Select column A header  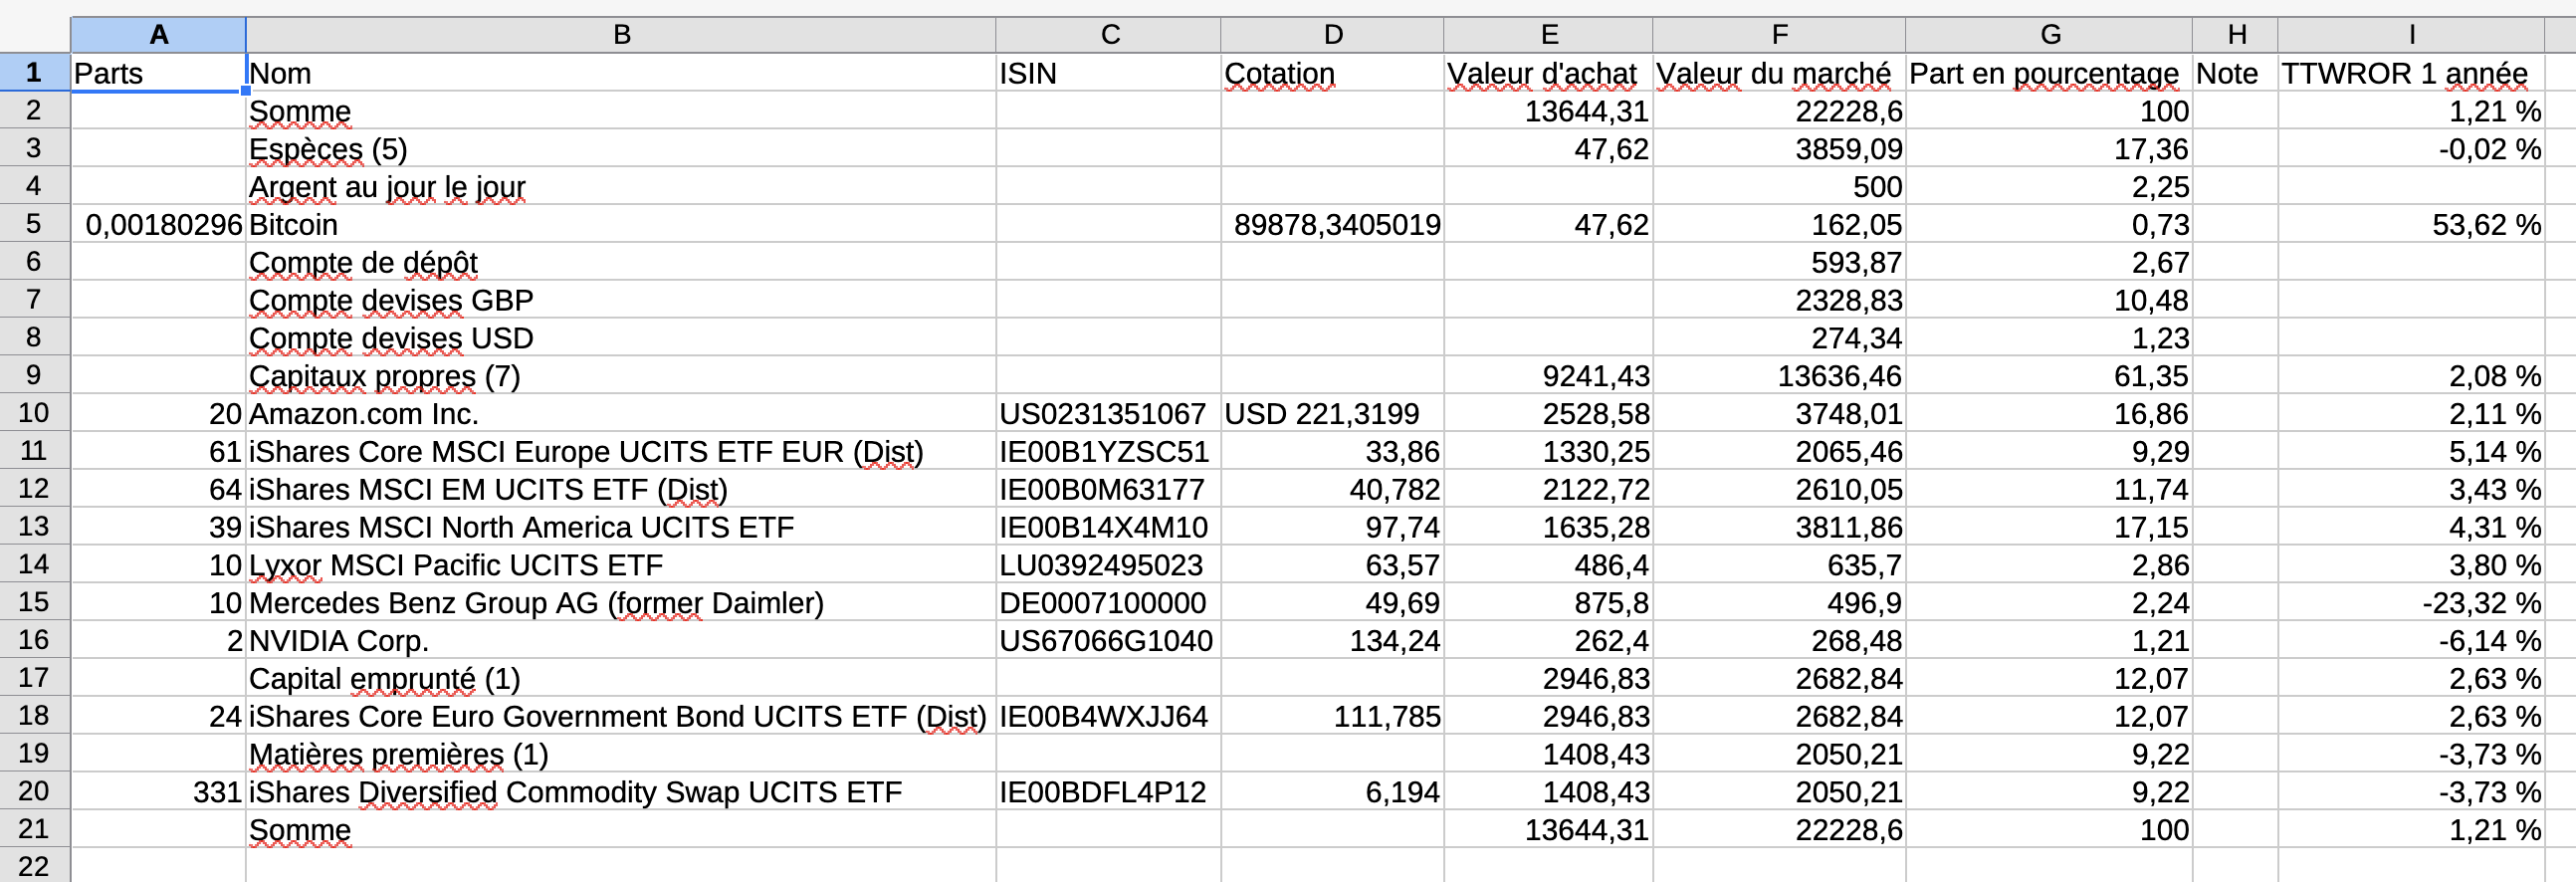click(158, 35)
